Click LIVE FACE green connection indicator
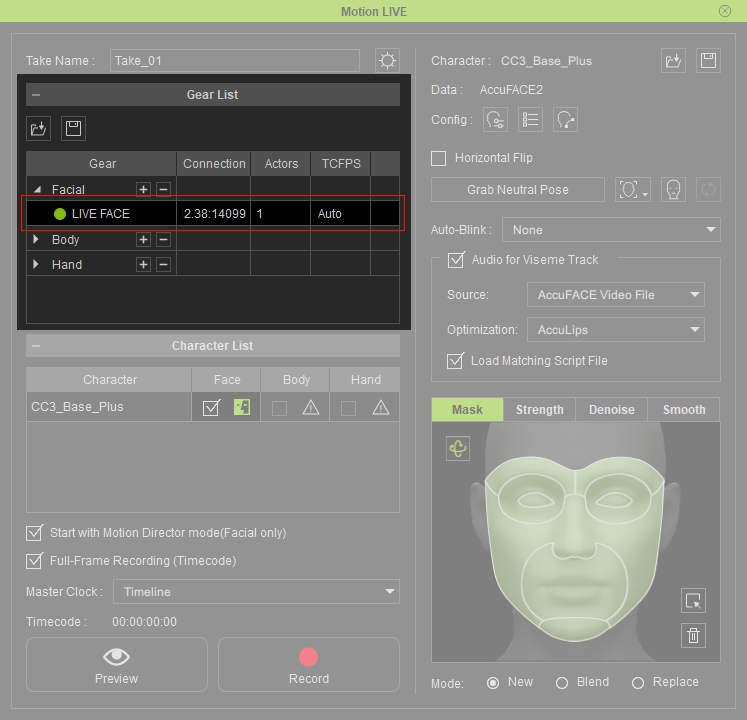The image size is (747, 720). click(60, 214)
